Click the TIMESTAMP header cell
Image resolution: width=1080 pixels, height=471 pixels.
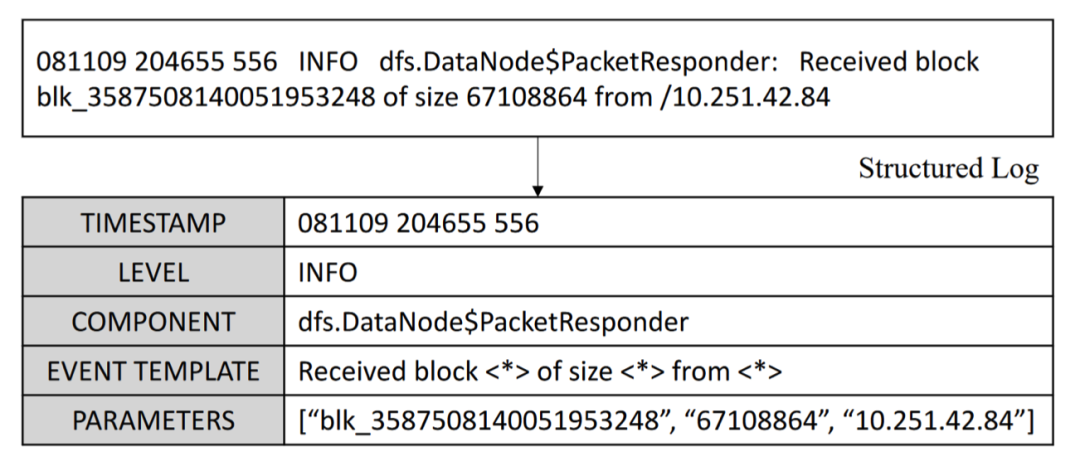153,223
